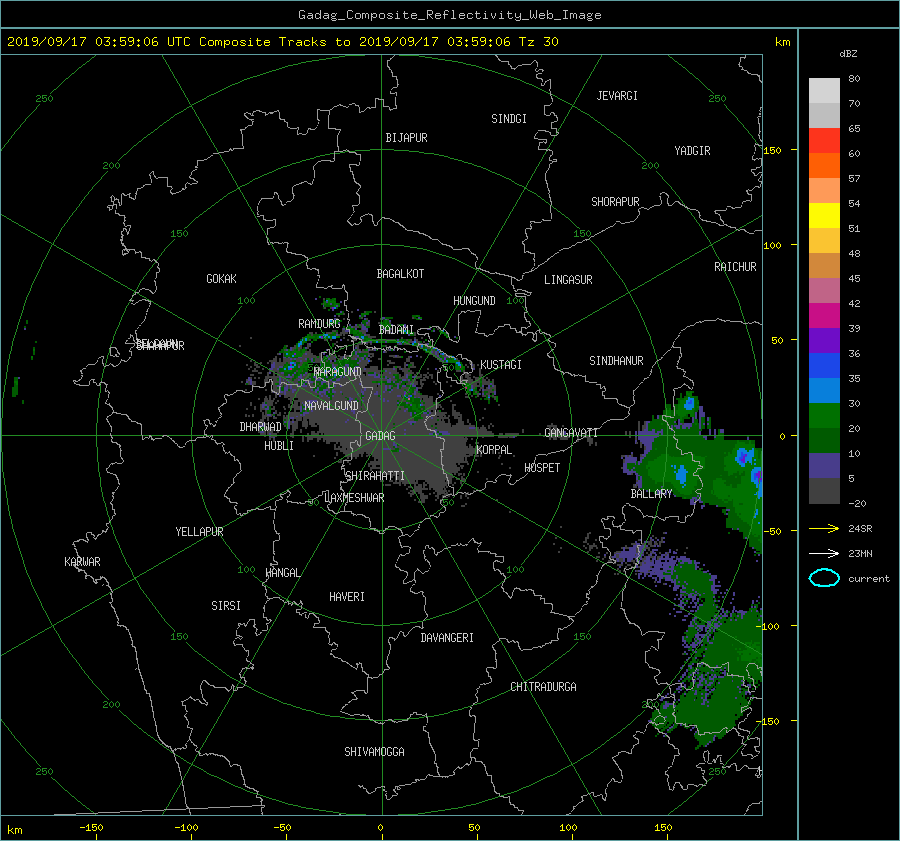Click the SIRSI label
The width and height of the screenshot is (900, 841).
pyautogui.click(x=226, y=606)
